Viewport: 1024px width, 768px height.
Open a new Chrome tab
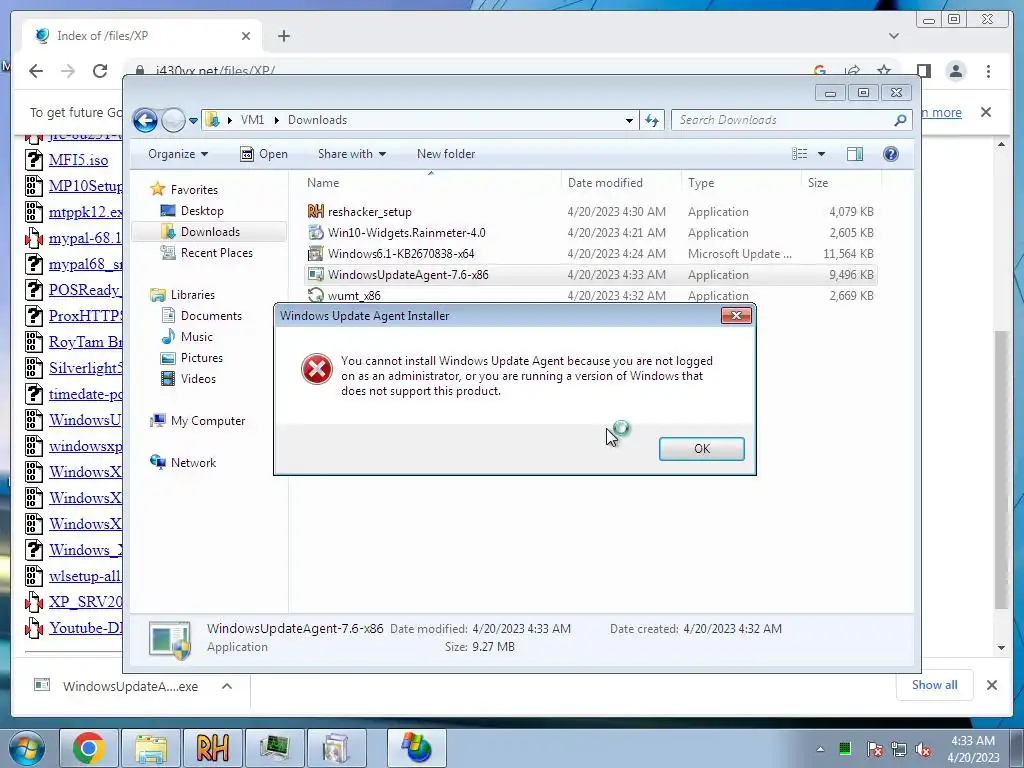283,36
